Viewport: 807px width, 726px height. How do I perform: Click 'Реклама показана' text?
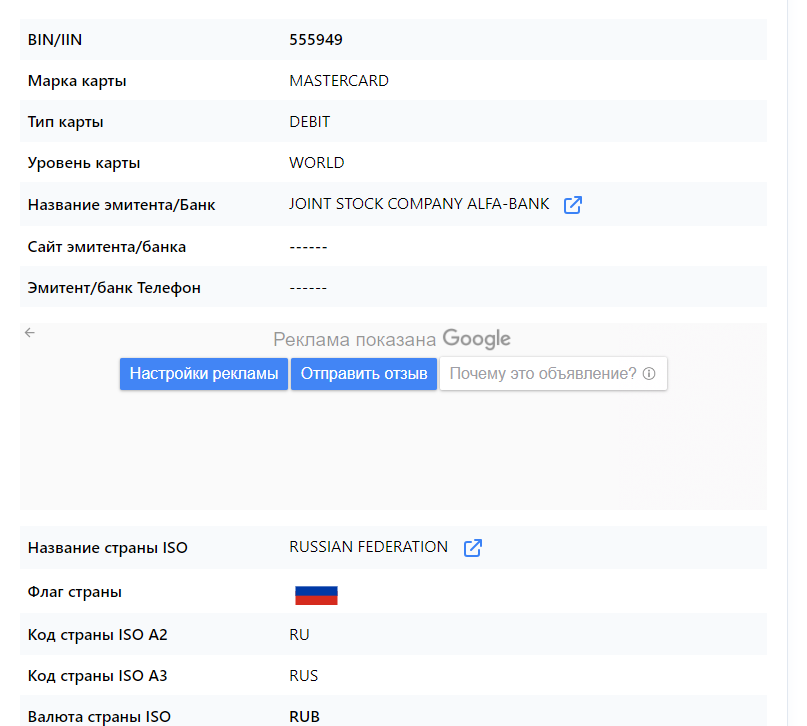[355, 340]
